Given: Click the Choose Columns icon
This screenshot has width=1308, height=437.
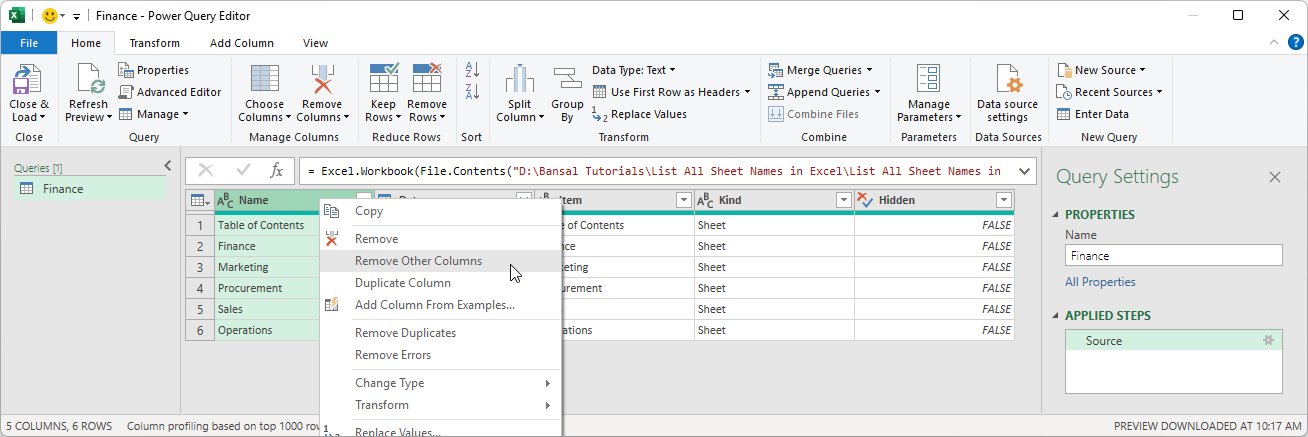Looking at the screenshot, I should (265, 78).
